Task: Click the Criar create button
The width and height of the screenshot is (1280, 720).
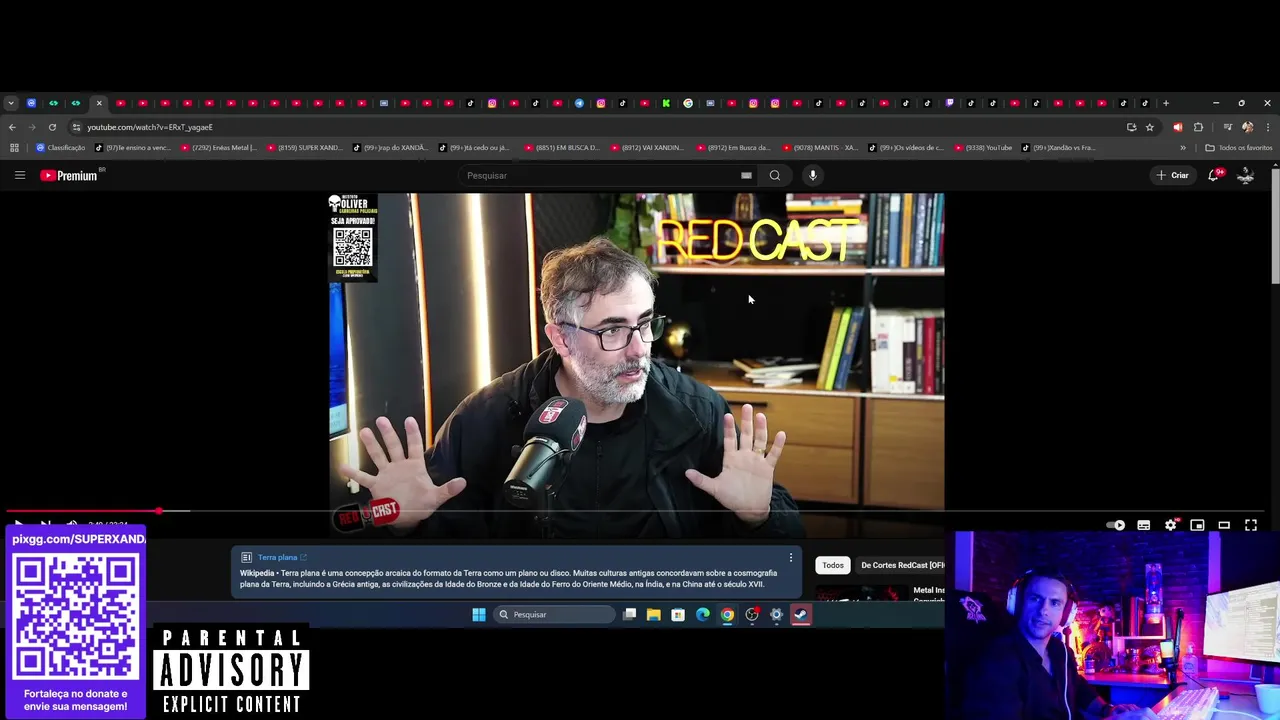Action: coord(1172,175)
